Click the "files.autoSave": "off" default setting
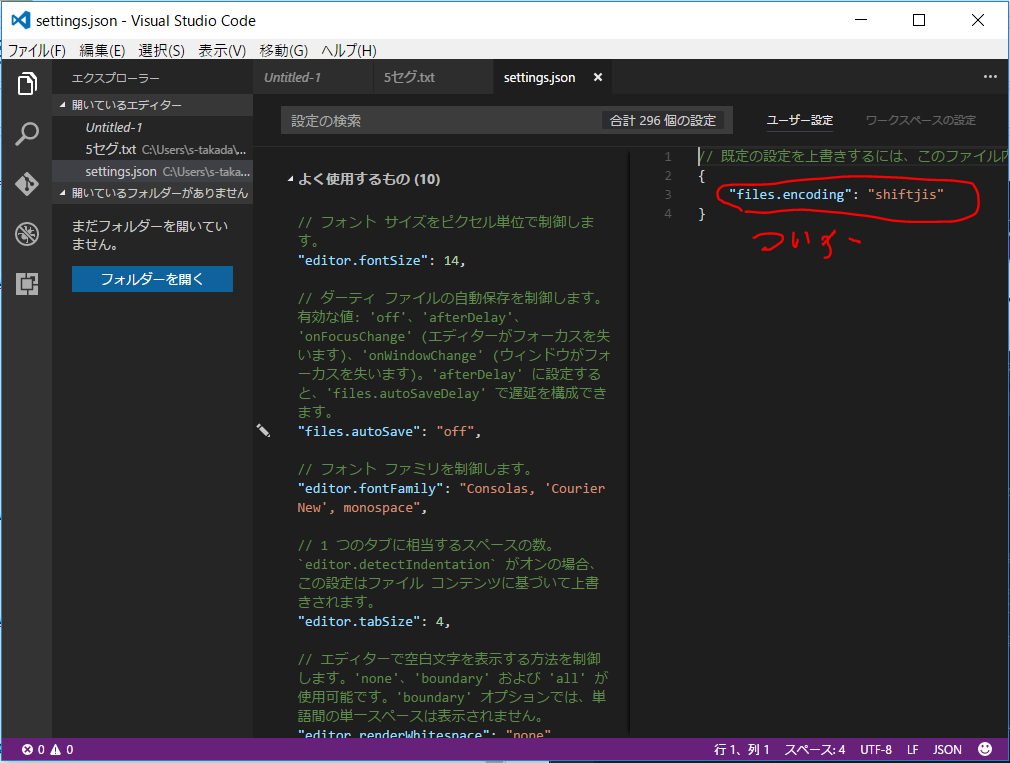Screen dimensions: 1010x763 [389, 431]
